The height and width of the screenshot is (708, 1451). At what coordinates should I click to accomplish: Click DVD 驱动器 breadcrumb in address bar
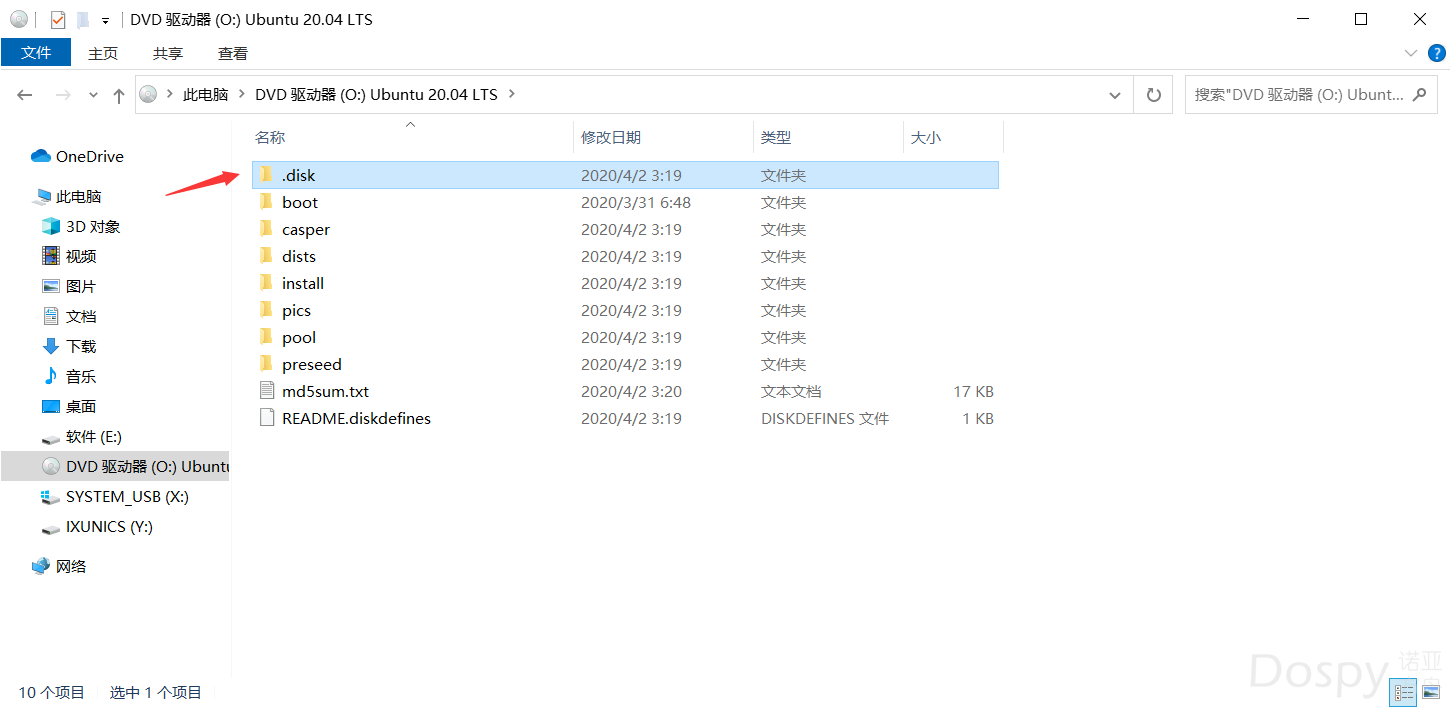point(376,95)
